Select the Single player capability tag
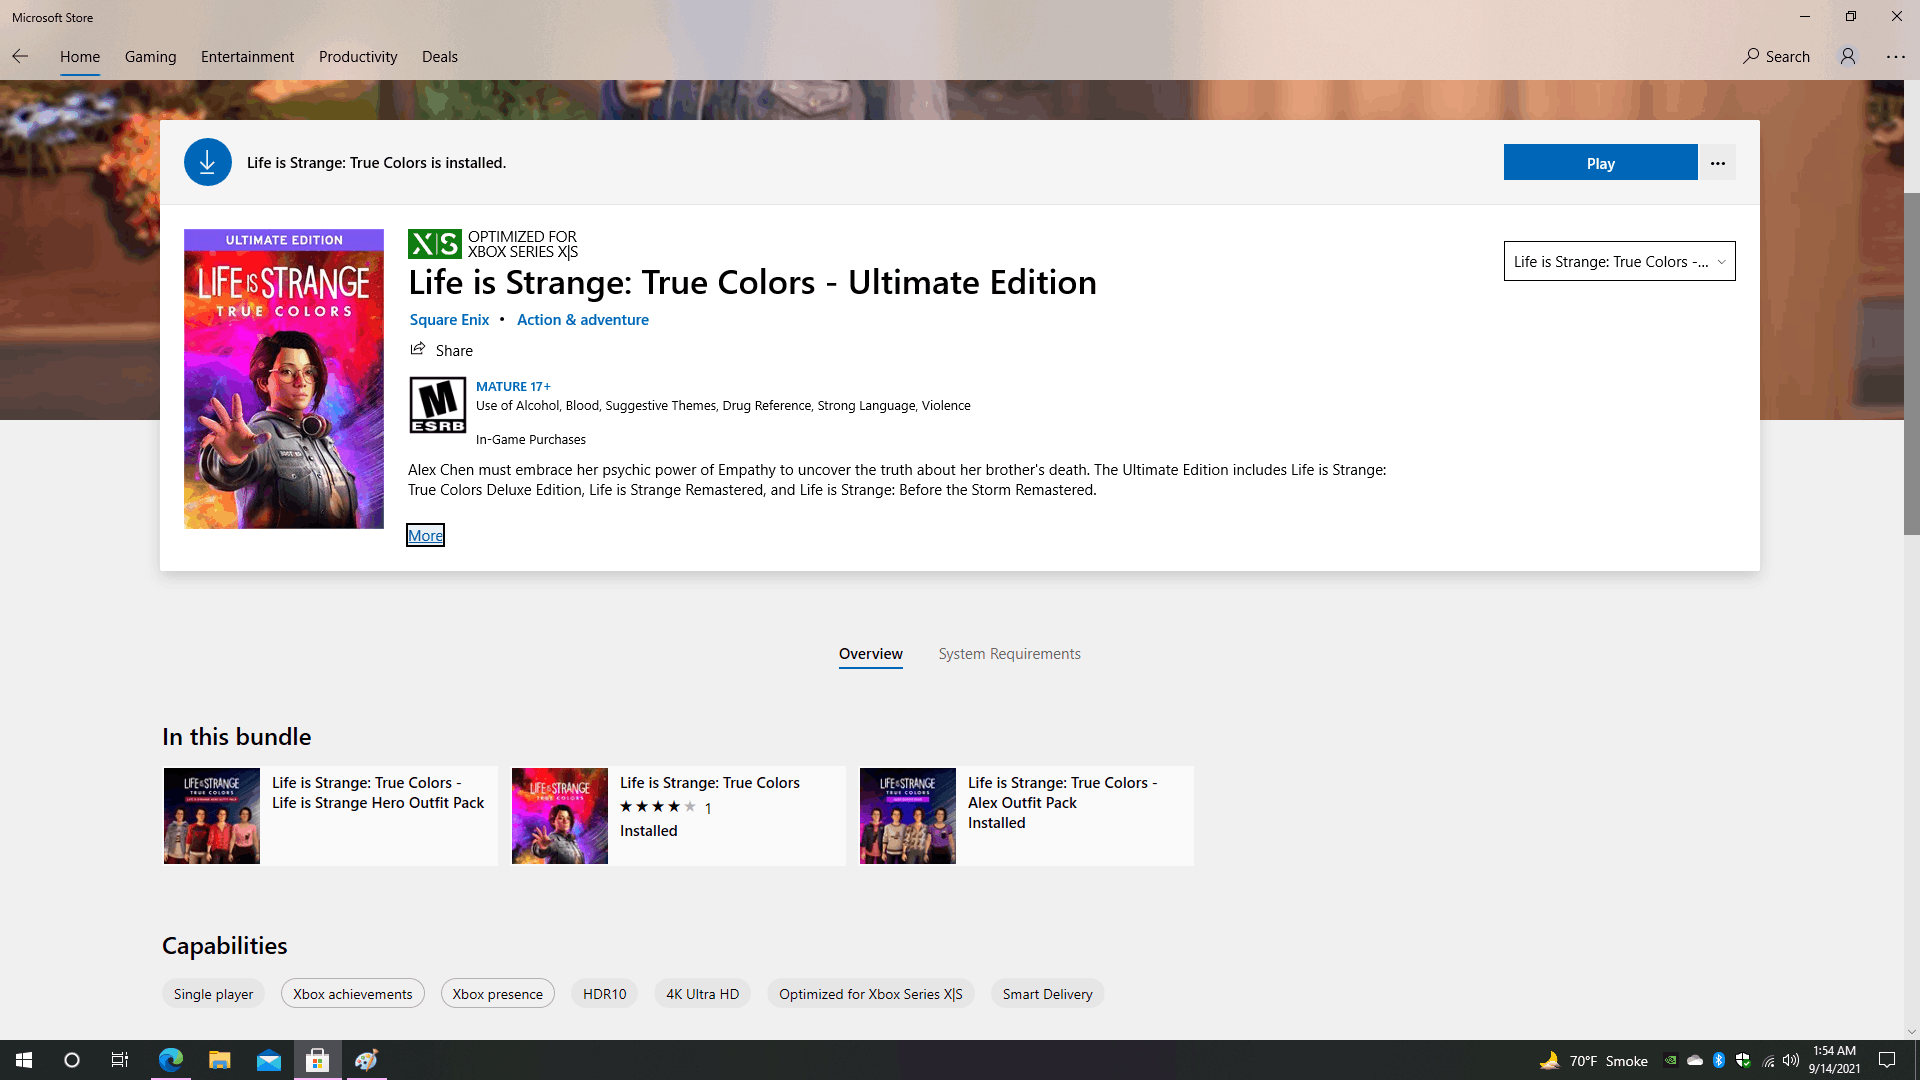The height and width of the screenshot is (1080, 1920). pyautogui.click(x=213, y=993)
